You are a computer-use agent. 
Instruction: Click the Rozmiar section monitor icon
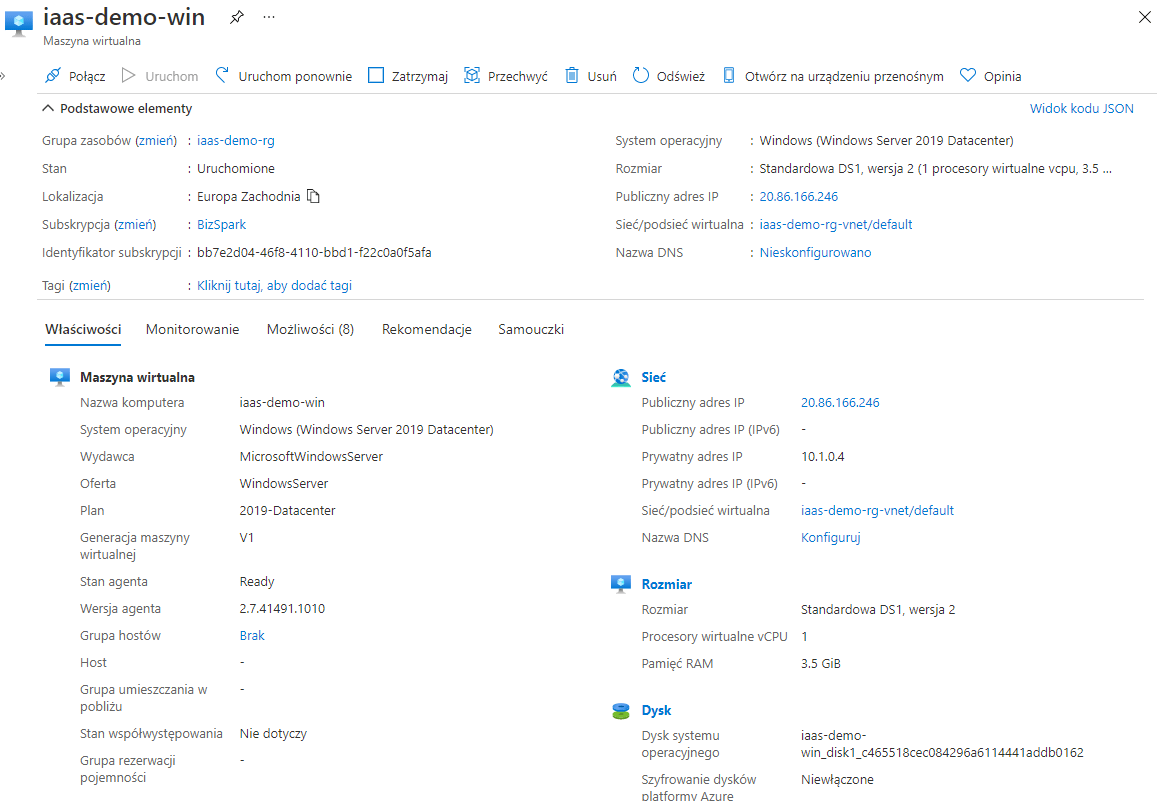pos(621,584)
